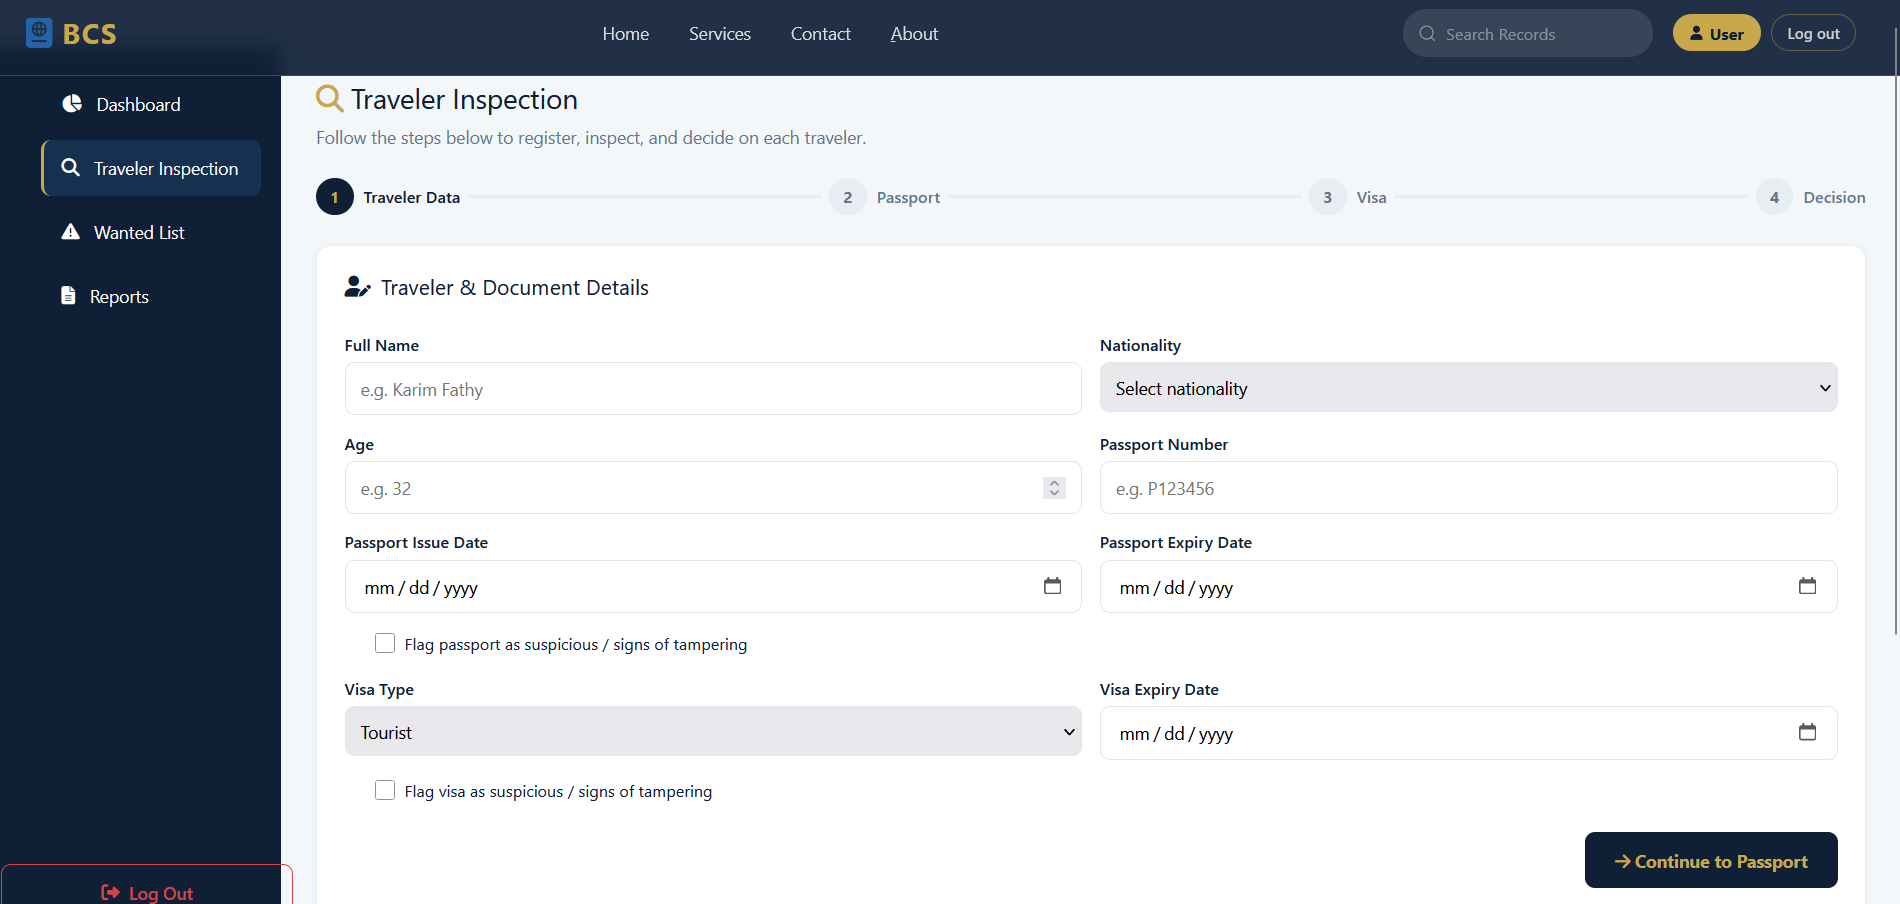Click the 'Flag visa as suspicious' label text
This screenshot has width=1900, height=904.
click(x=558, y=791)
